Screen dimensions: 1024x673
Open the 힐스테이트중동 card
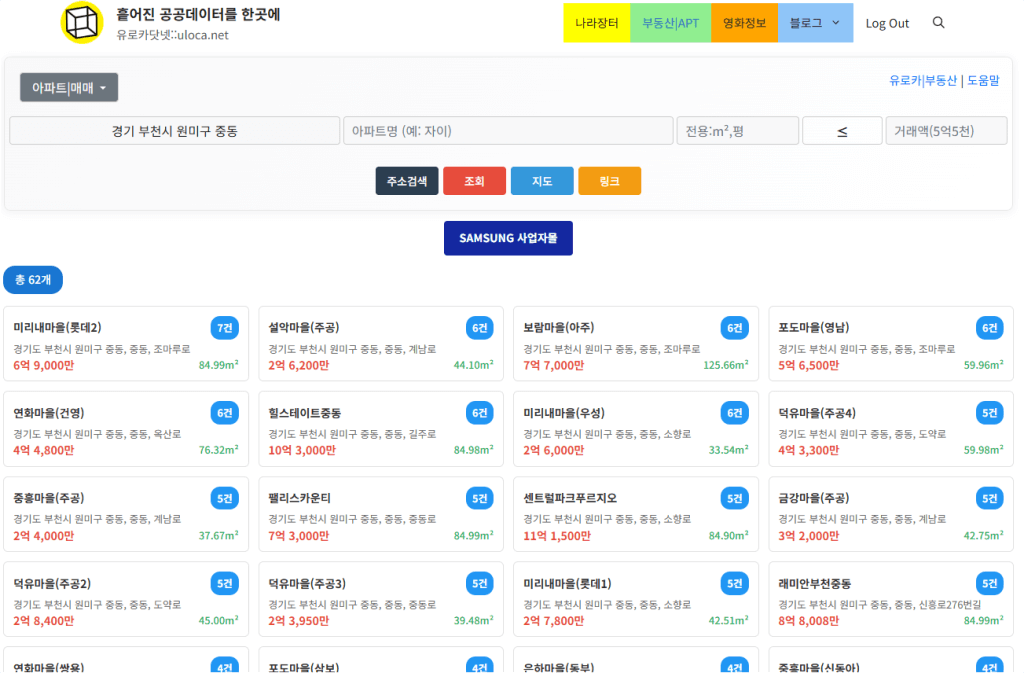tap(381, 429)
